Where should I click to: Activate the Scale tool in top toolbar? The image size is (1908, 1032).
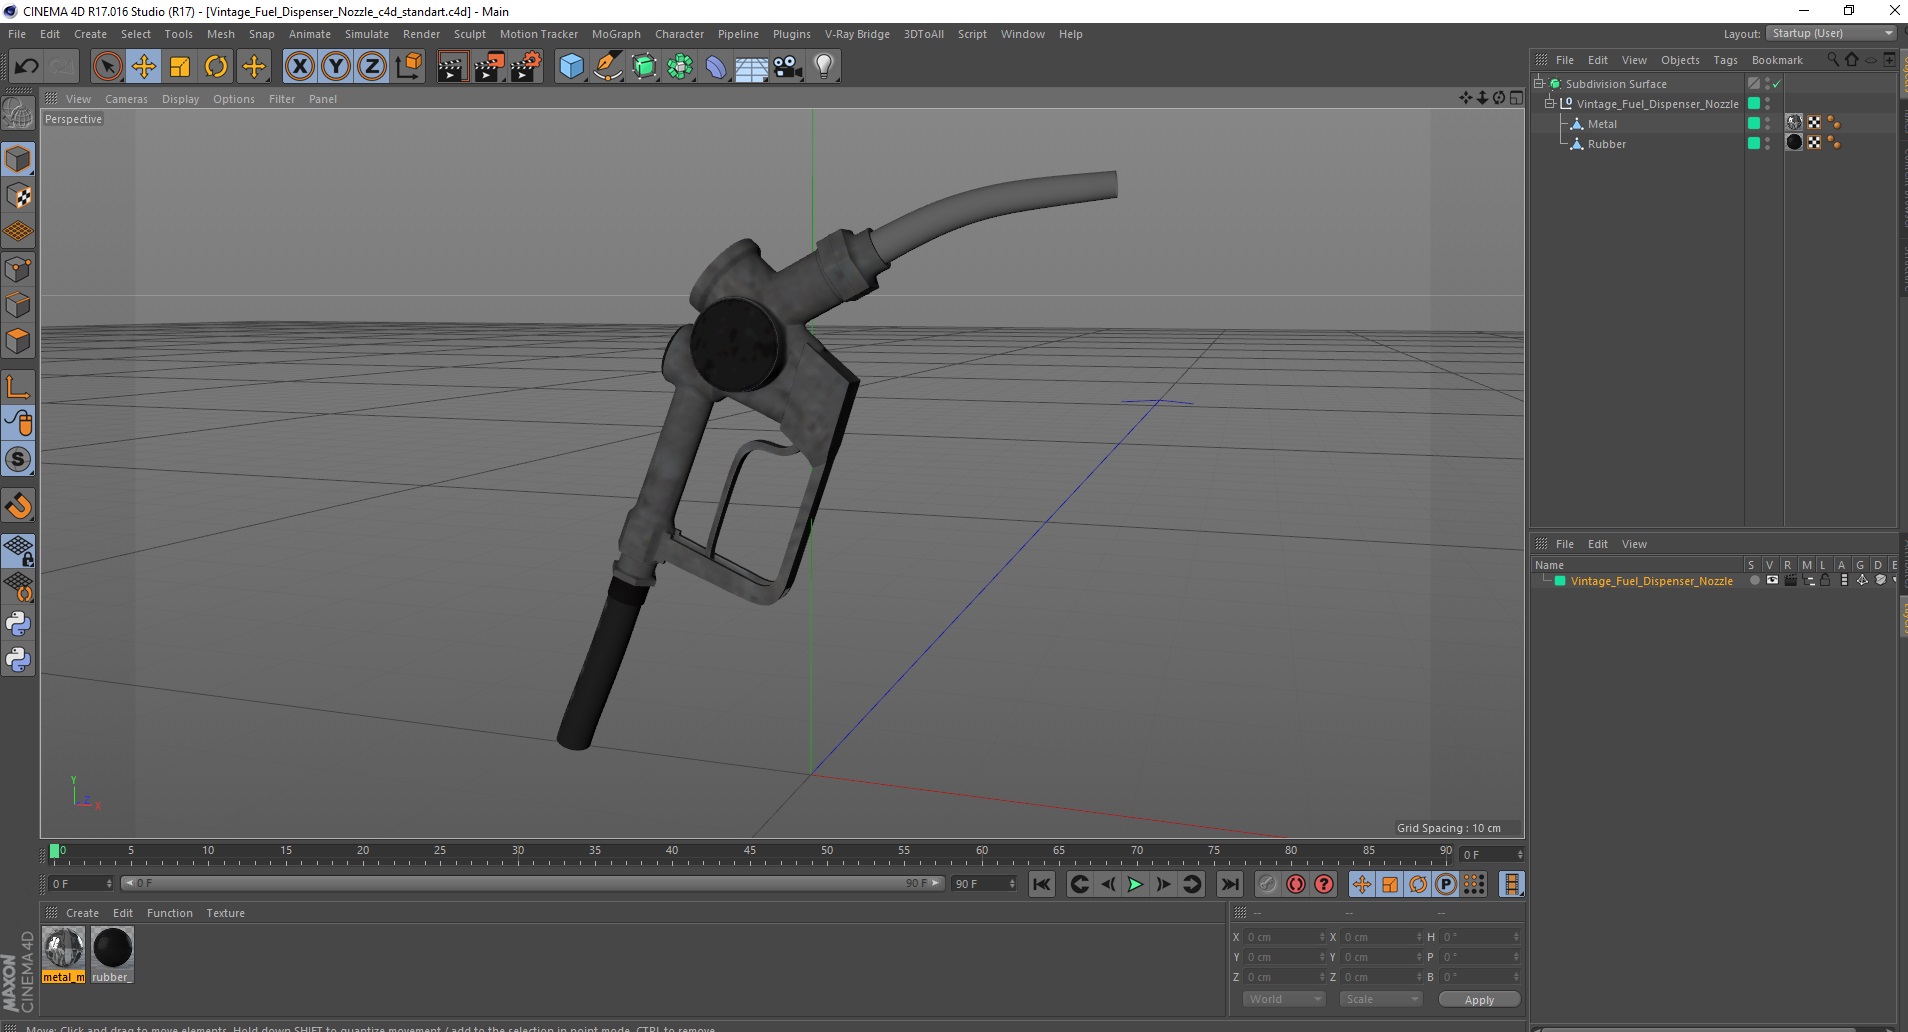click(180, 67)
